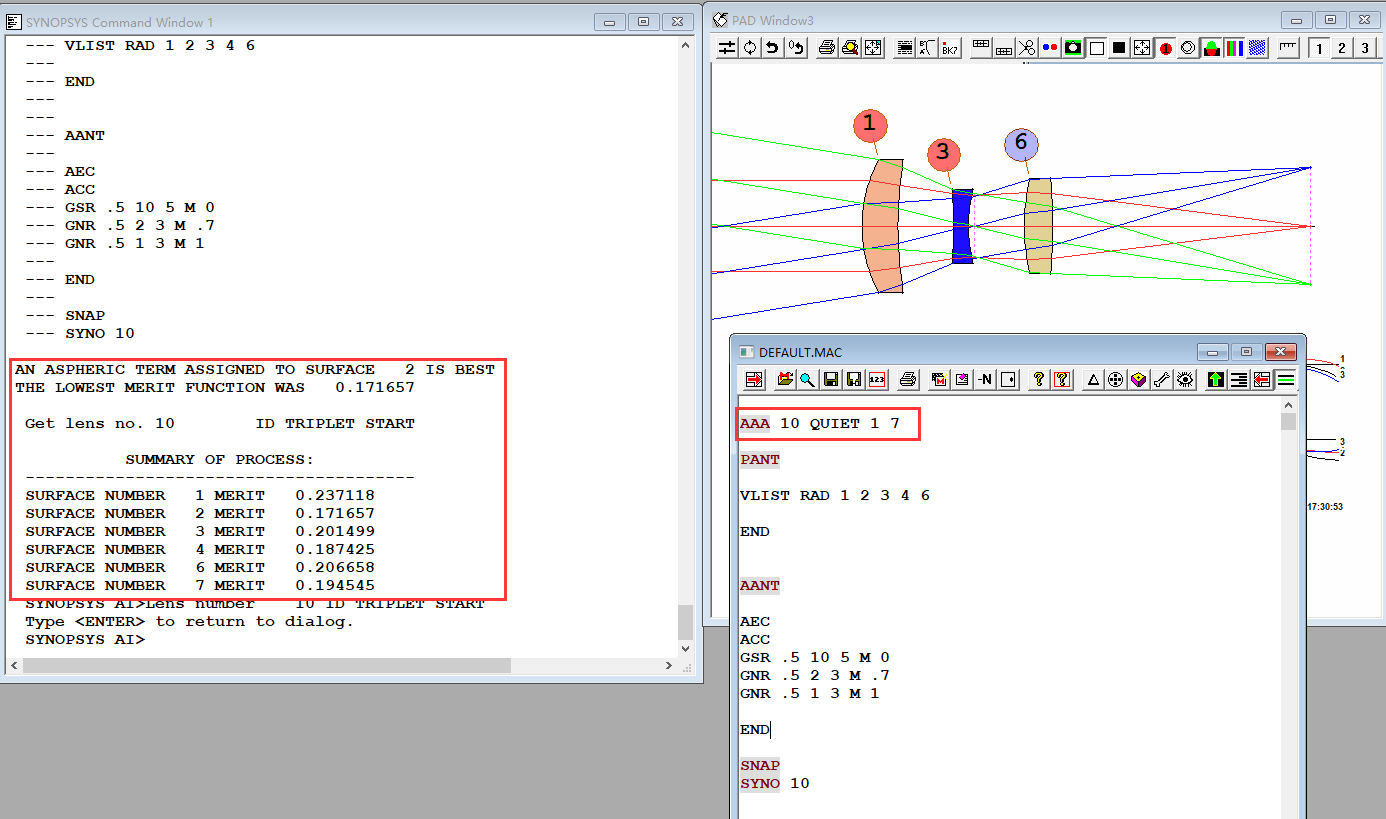Click the DEFAULT.MAC vertical scrollbar up arrow
The image size is (1386, 819).
pyautogui.click(x=1289, y=405)
